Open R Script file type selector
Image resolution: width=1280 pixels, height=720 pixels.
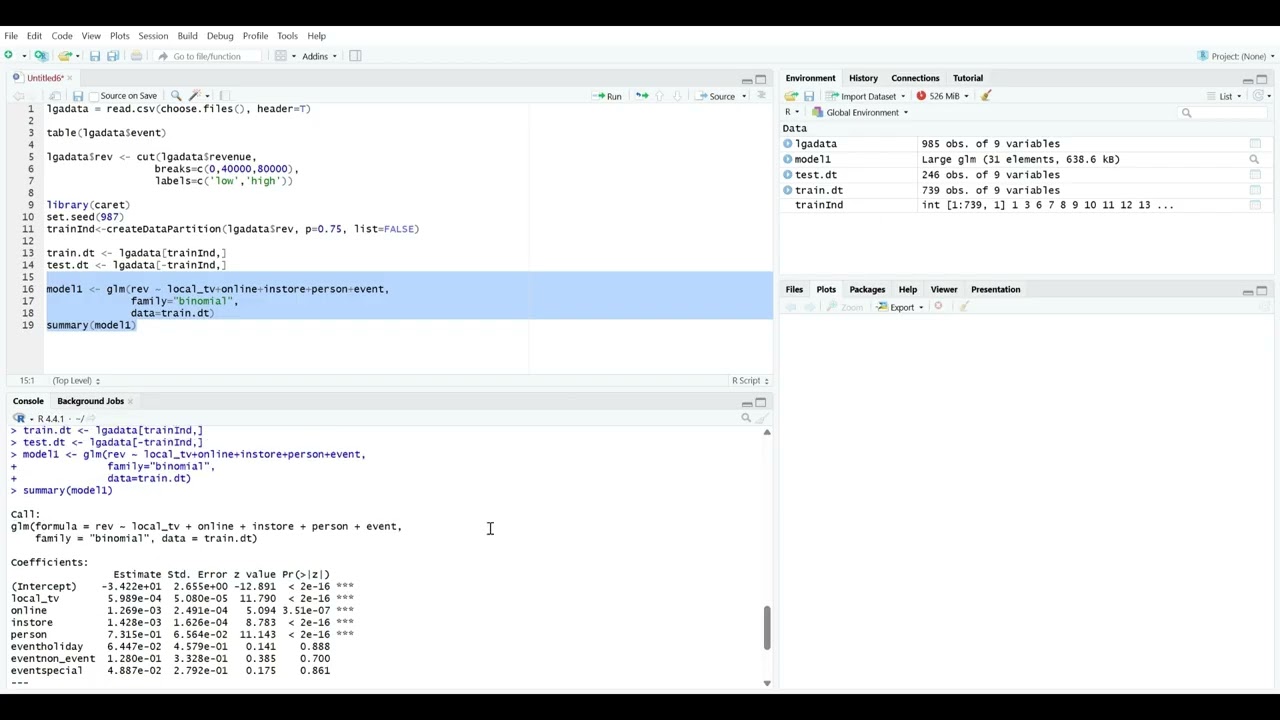[x=749, y=380]
